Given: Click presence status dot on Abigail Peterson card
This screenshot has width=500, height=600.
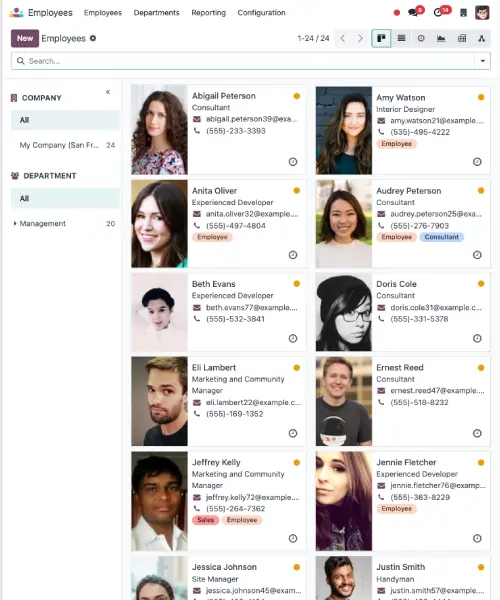Looking at the screenshot, I should (296, 96).
